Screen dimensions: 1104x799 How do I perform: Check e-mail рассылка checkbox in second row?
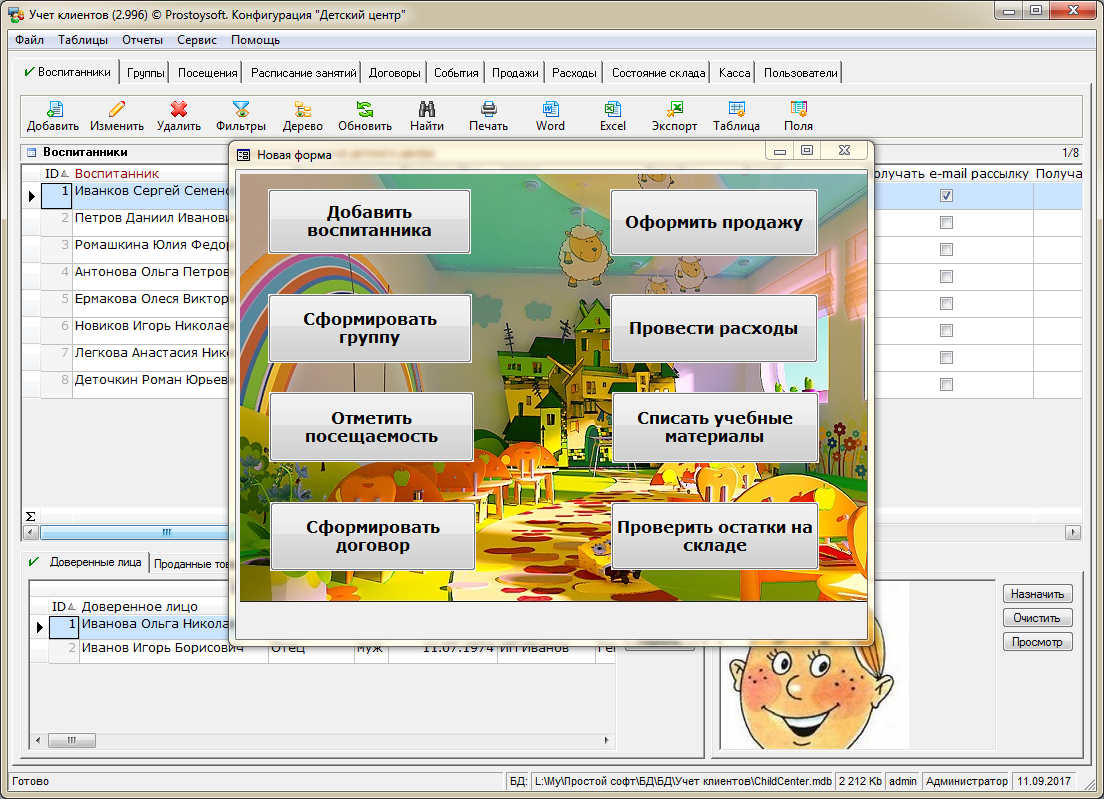(x=946, y=223)
